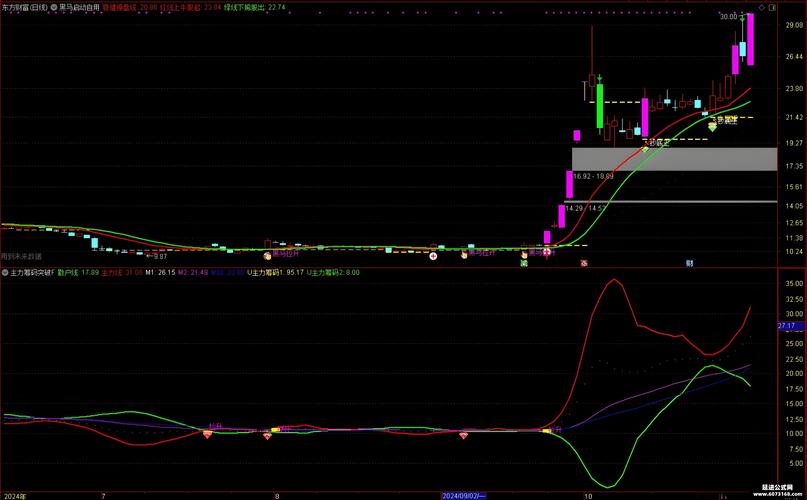Click the gray 16.92 - 18.89 gap zone
Image resolution: width=807 pixels, height=500 pixels.
tap(674, 158)
